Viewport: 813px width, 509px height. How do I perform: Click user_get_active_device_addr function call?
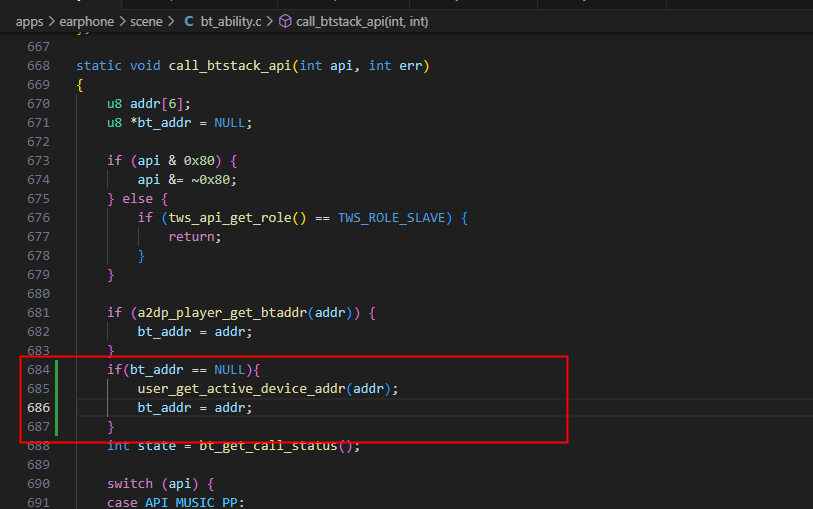click(241, 389)
